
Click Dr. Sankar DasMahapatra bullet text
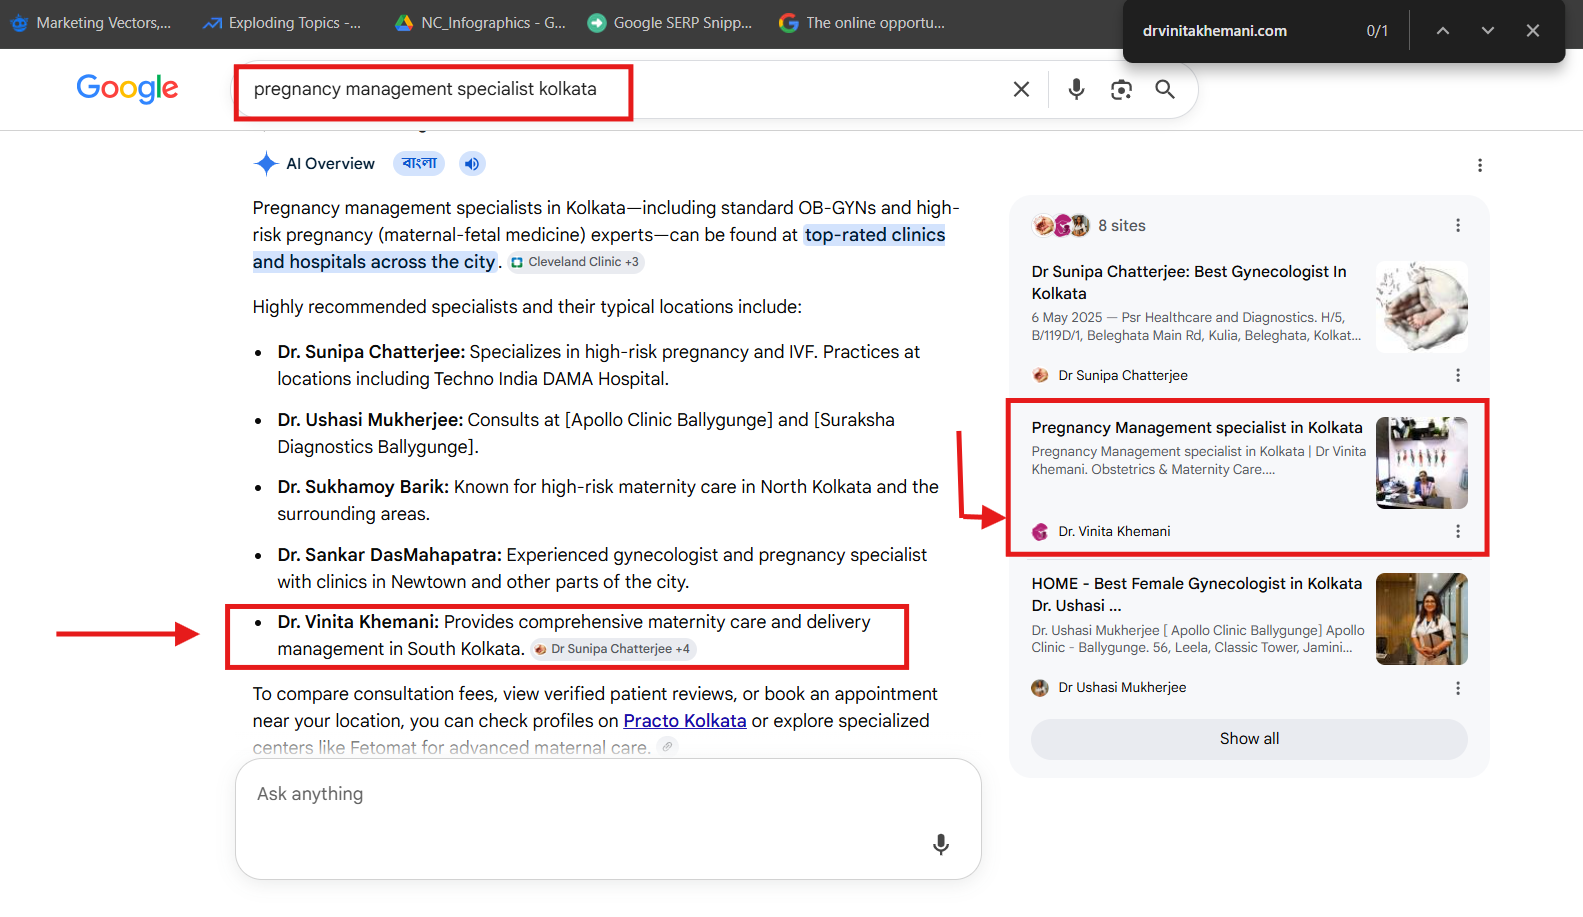click(x=602, y=568)
